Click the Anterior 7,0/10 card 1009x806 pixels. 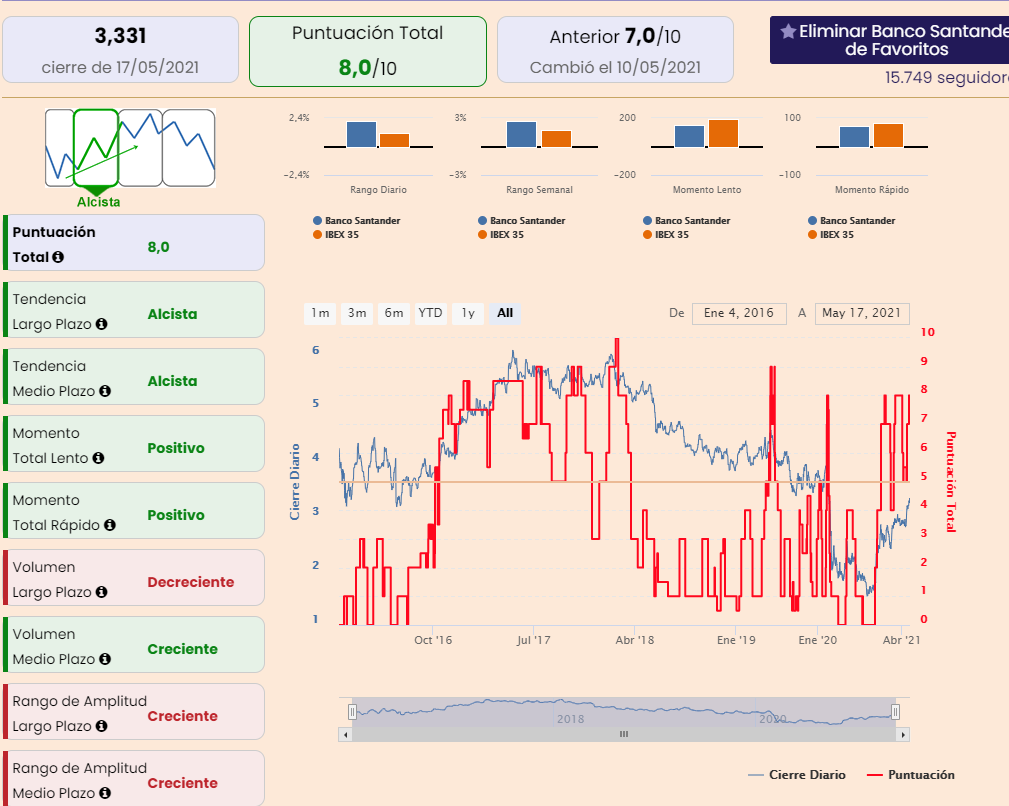coord(615,50)
